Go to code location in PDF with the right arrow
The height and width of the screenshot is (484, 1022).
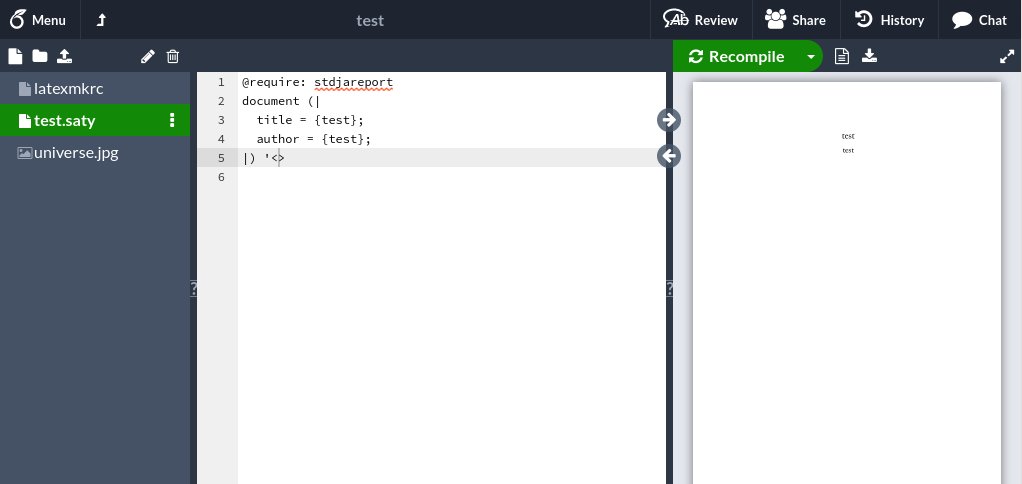669,120
